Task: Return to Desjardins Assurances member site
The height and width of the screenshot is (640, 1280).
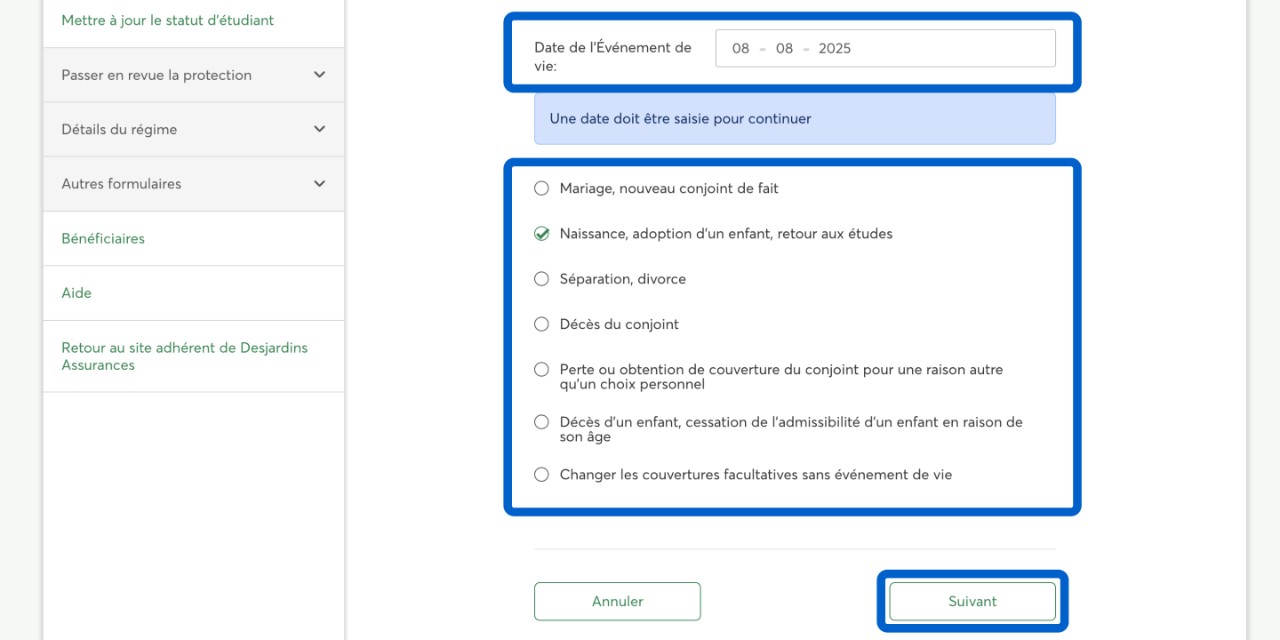Action: 184,356
